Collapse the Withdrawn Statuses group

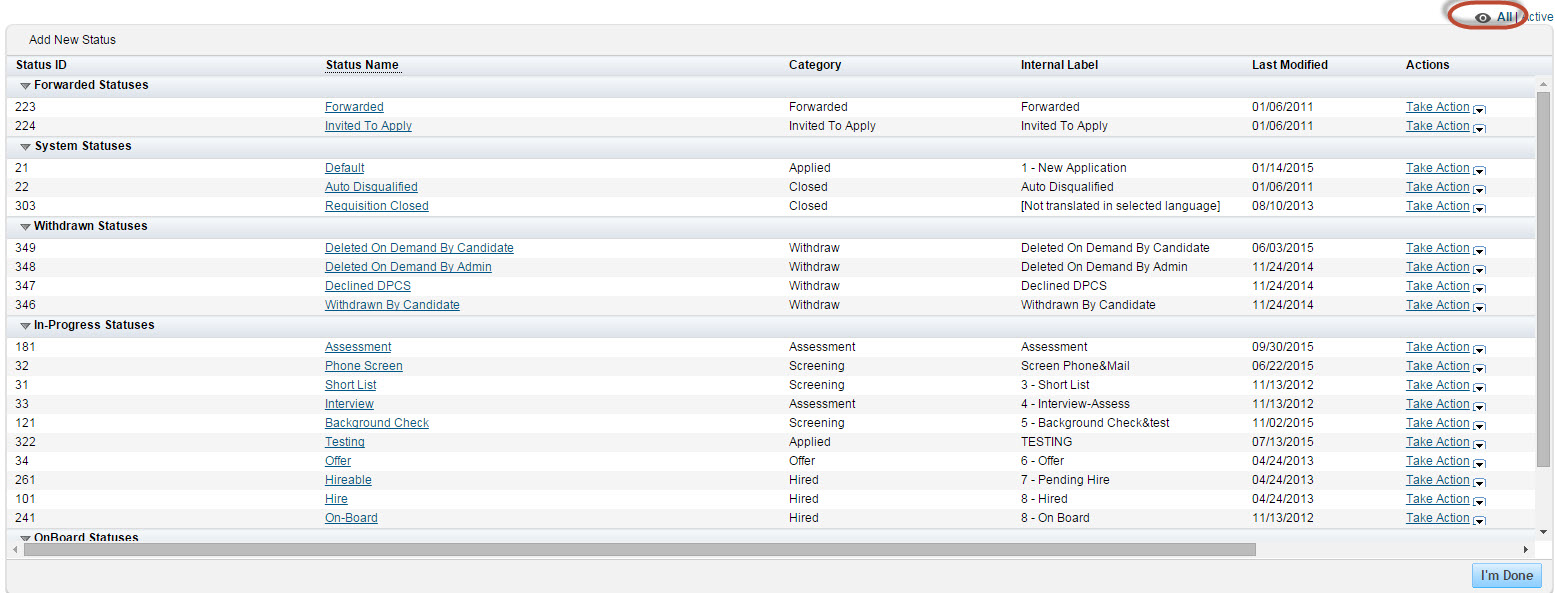click(x=26, y=227)
